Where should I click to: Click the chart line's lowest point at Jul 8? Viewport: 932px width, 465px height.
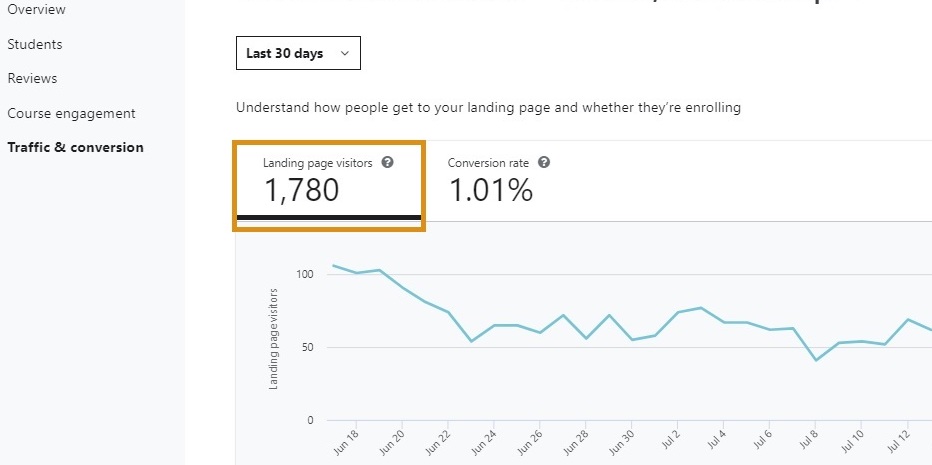(816, 360)
